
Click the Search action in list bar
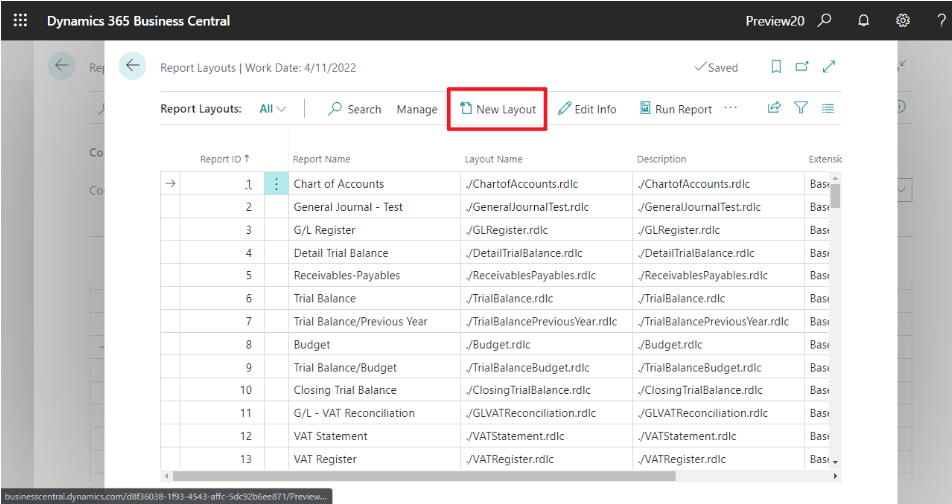[355, 109]
